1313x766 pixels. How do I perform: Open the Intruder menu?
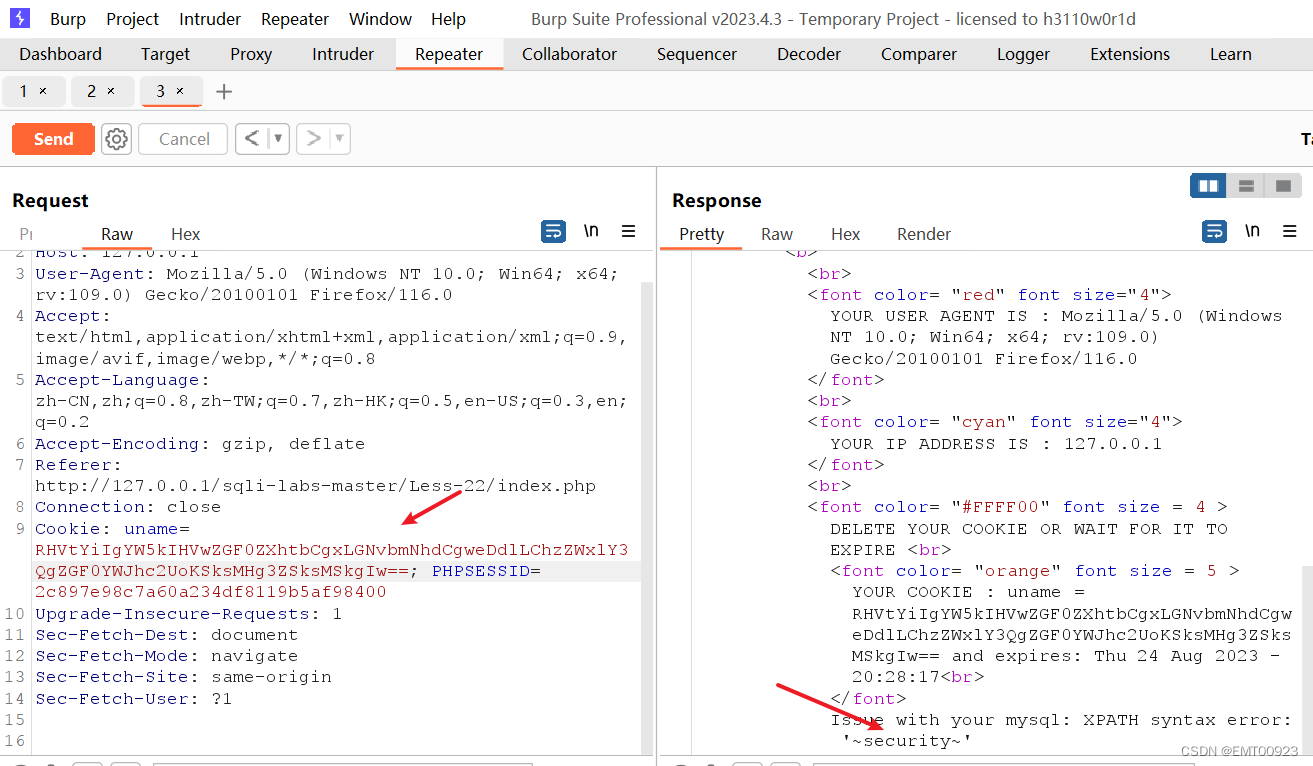click(x=210, y=19)
